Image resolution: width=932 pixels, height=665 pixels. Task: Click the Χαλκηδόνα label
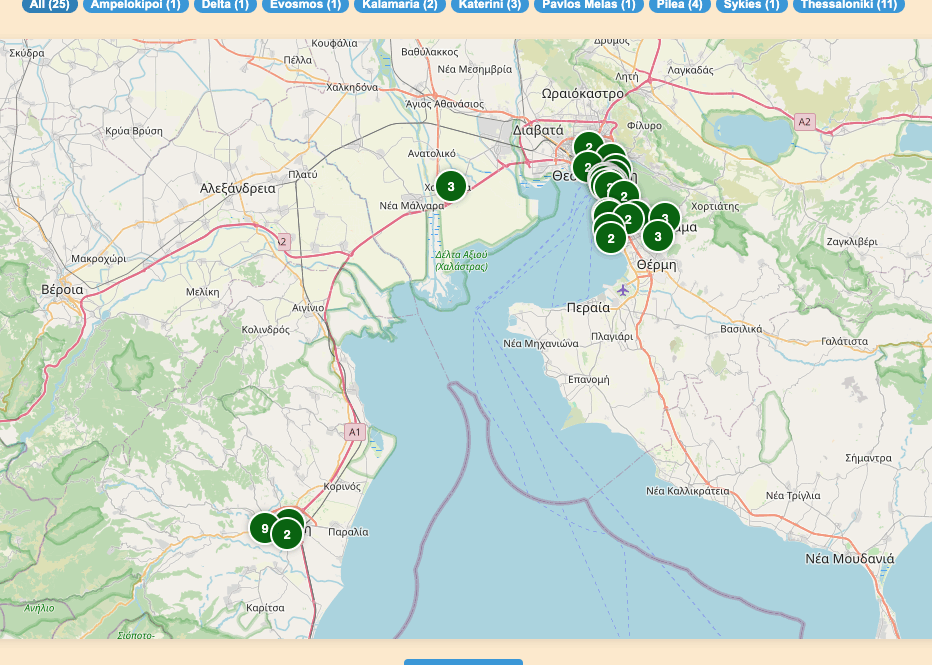352,87
